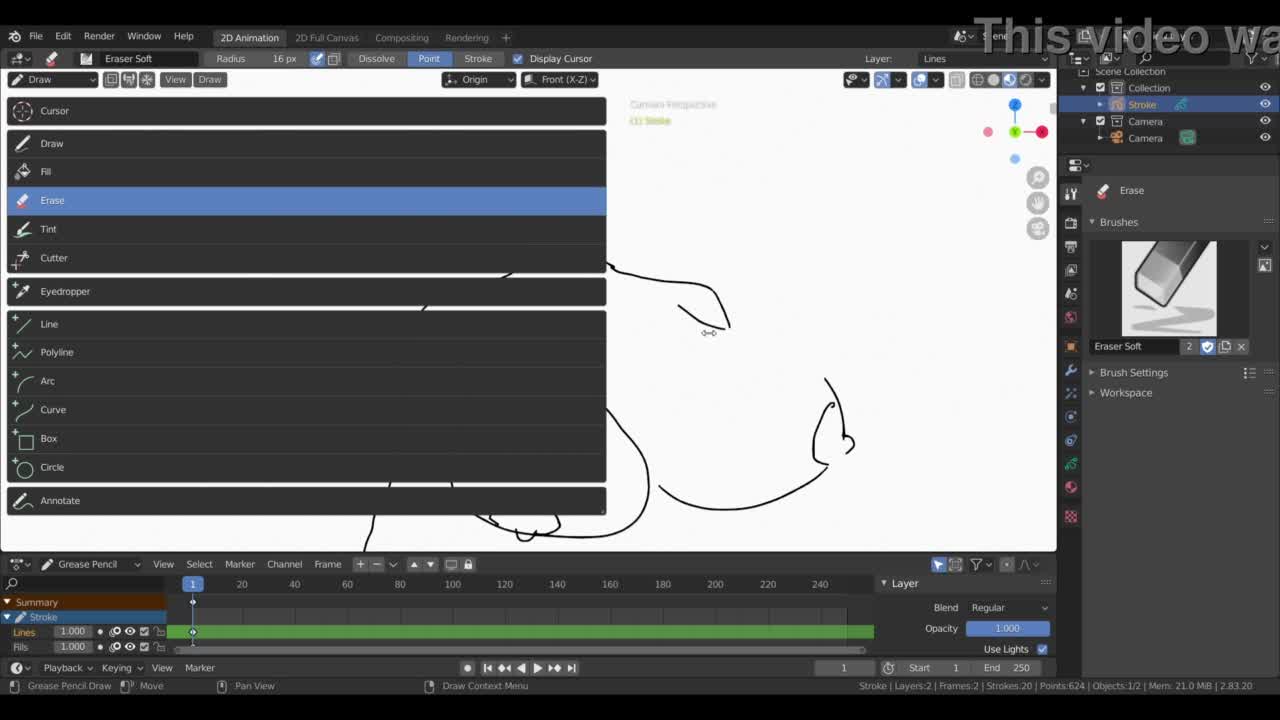Select the Tint tool
This screenshot has height=720, width=1280.
point(48,230)
